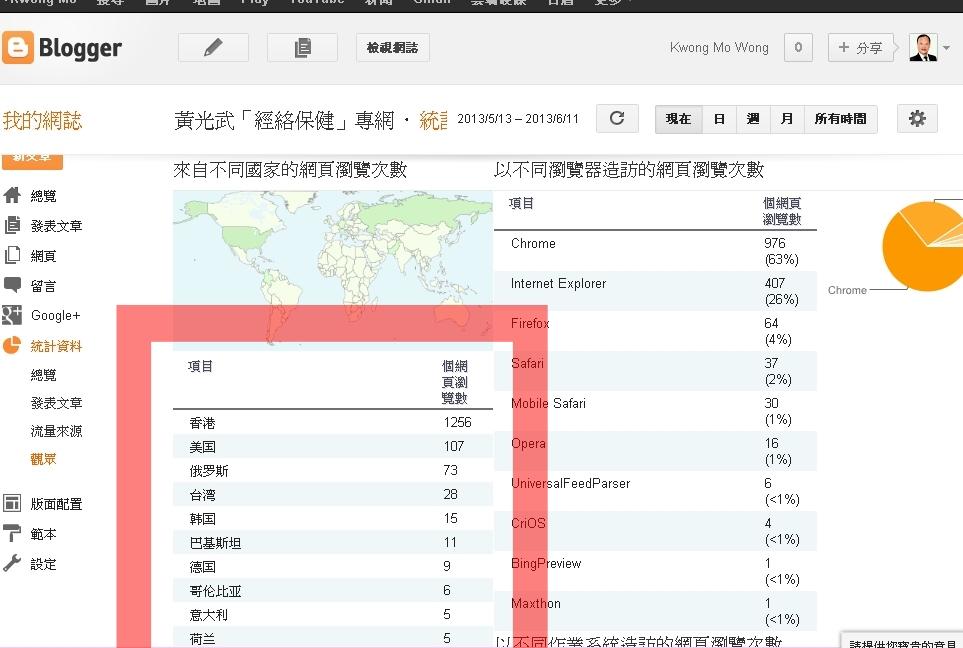Open account dropdown arrow beside profile photo

(946, 48)
